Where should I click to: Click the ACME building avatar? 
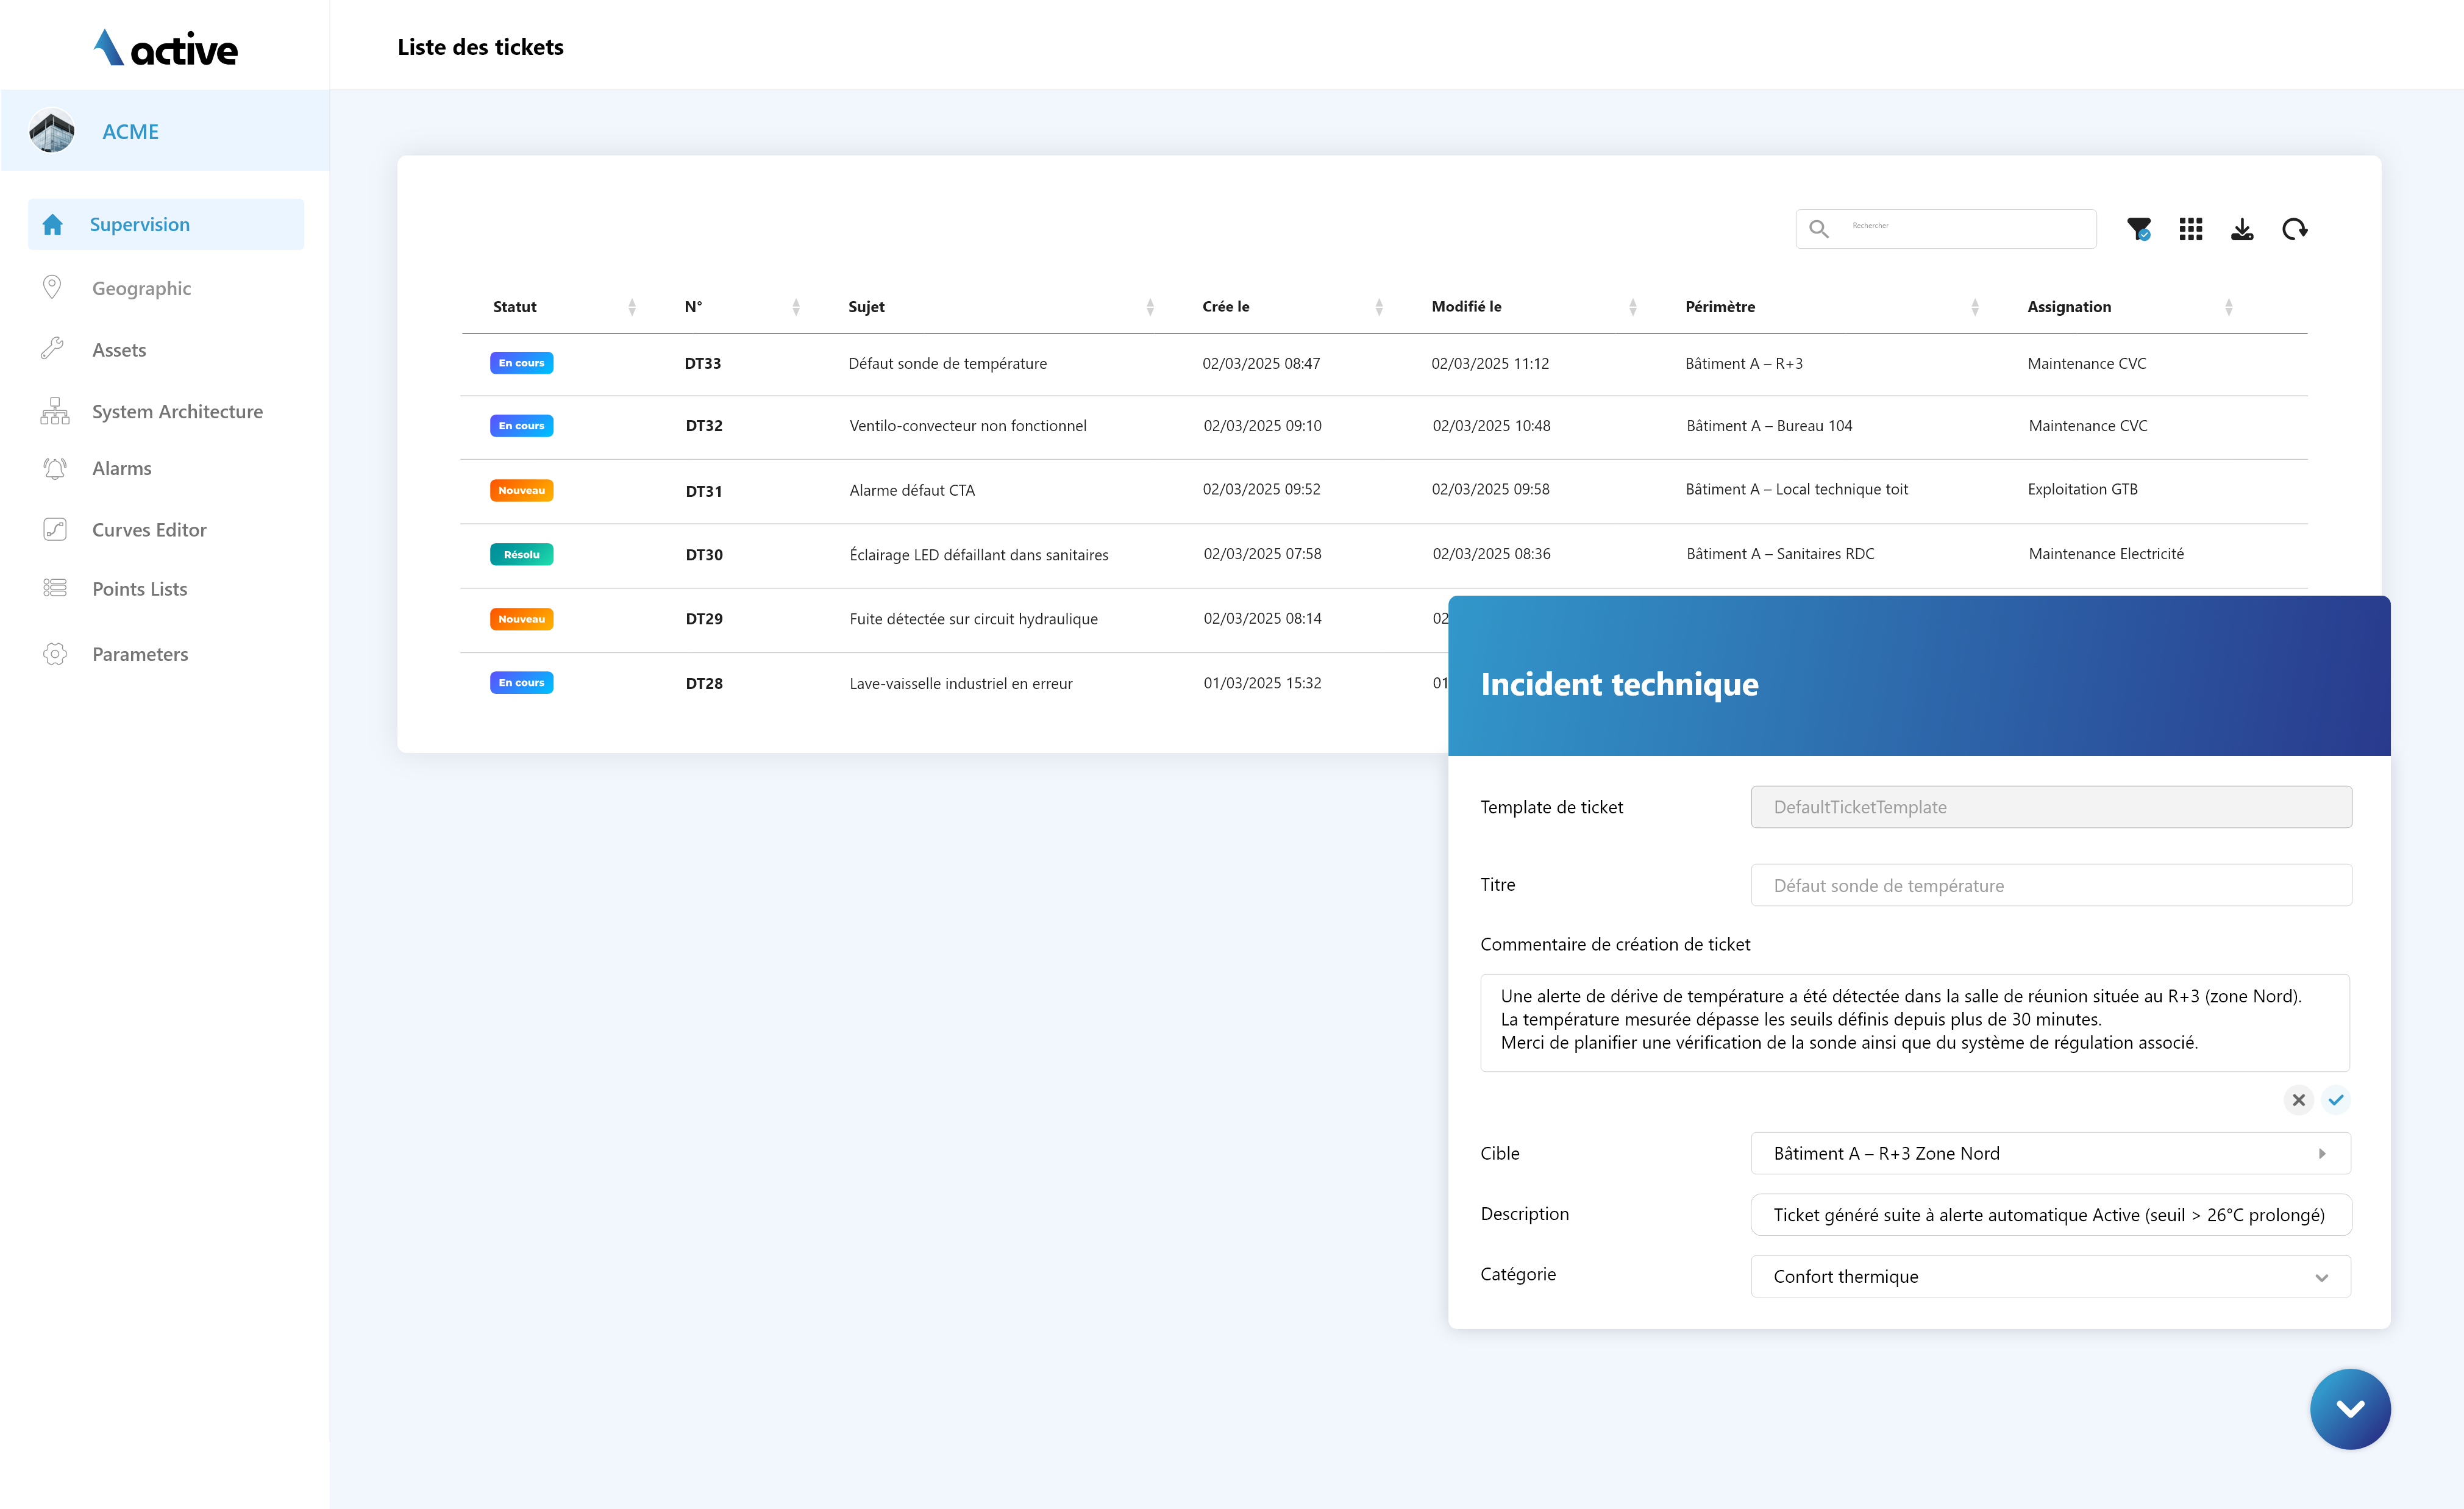click(52, 131)
